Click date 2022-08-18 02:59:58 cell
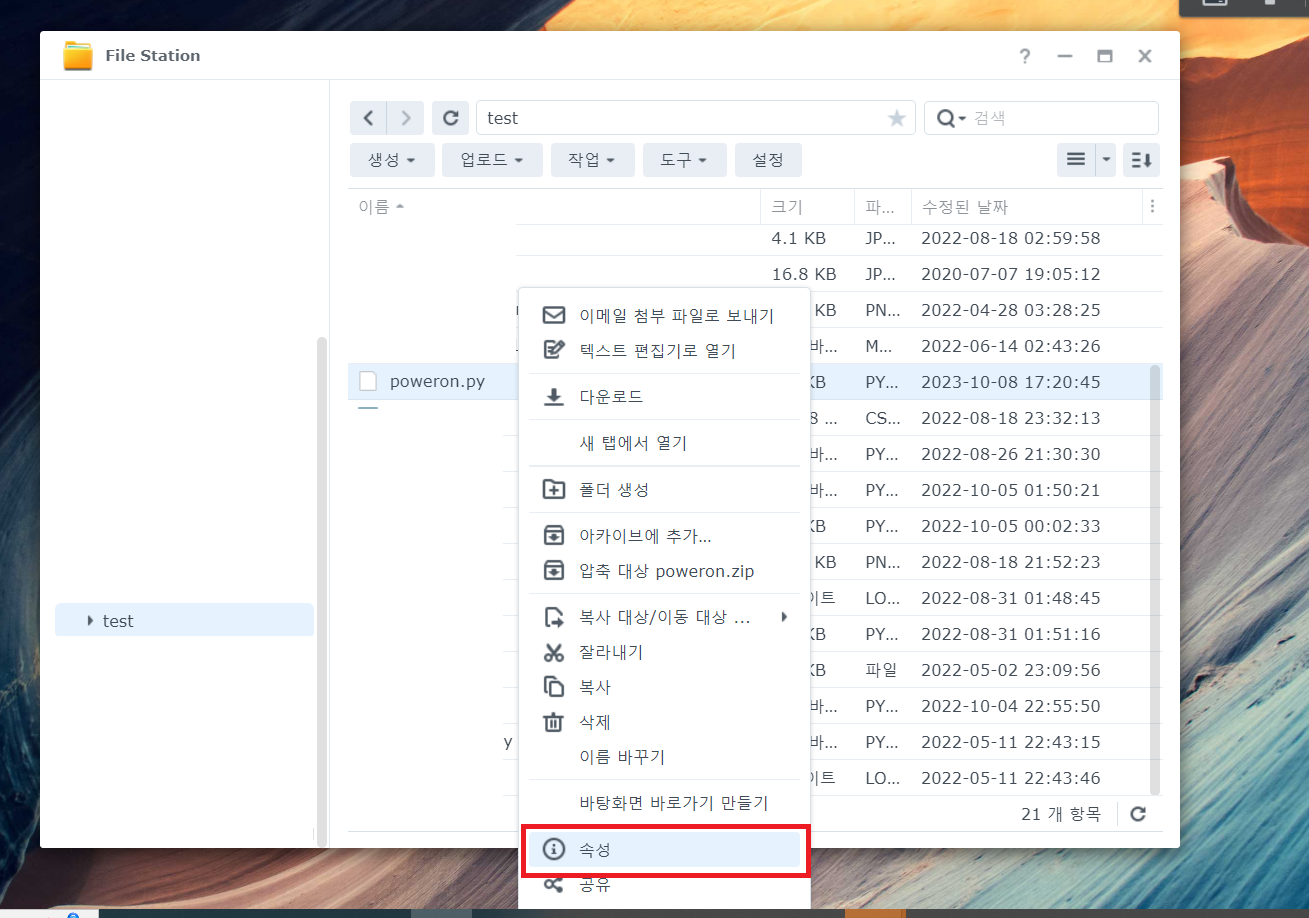Image resolution: width=1309 pixels, height=918 pixels. [x=1010, y=238]
